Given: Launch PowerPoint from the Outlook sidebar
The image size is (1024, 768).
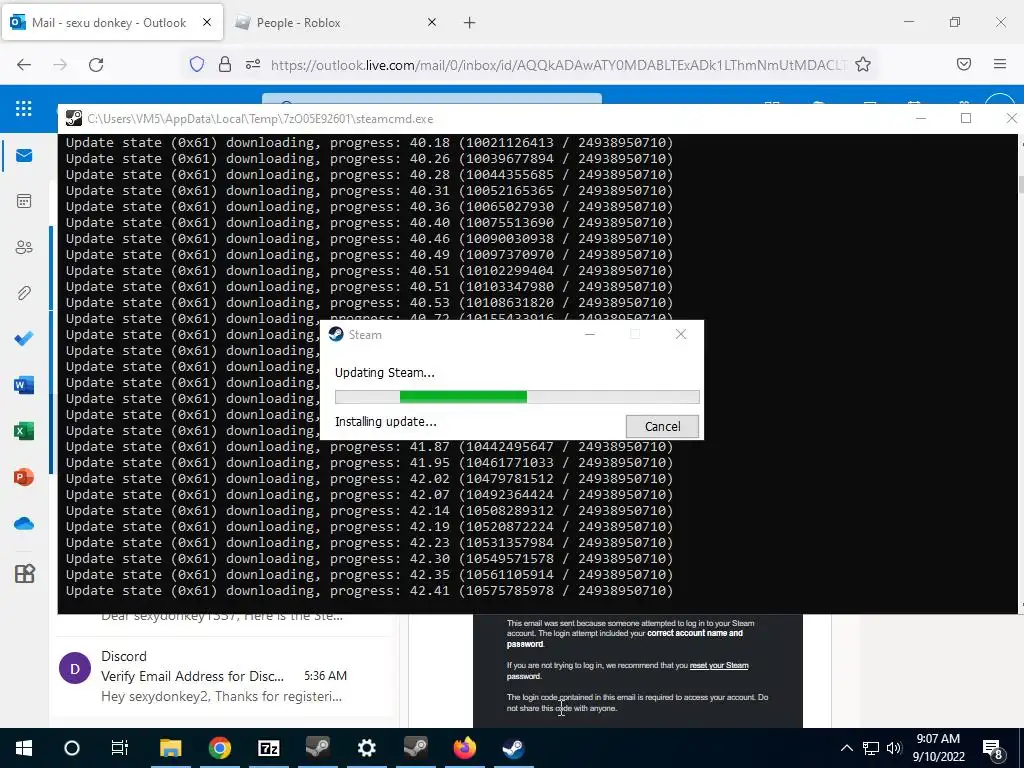Looking at the screenshot, I should (x=24, y=477).
